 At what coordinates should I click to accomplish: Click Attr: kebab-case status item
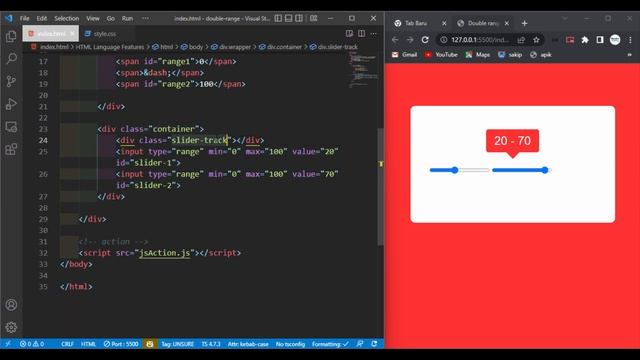(248, 344)
